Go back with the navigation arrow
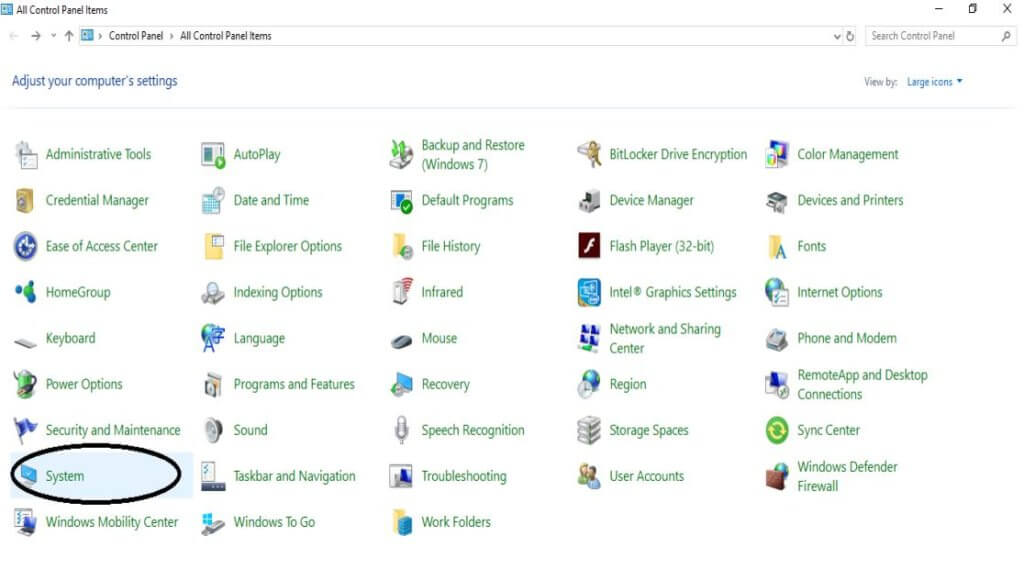The height and width of the screenshot is (570, 1024). tap(14, 36)
